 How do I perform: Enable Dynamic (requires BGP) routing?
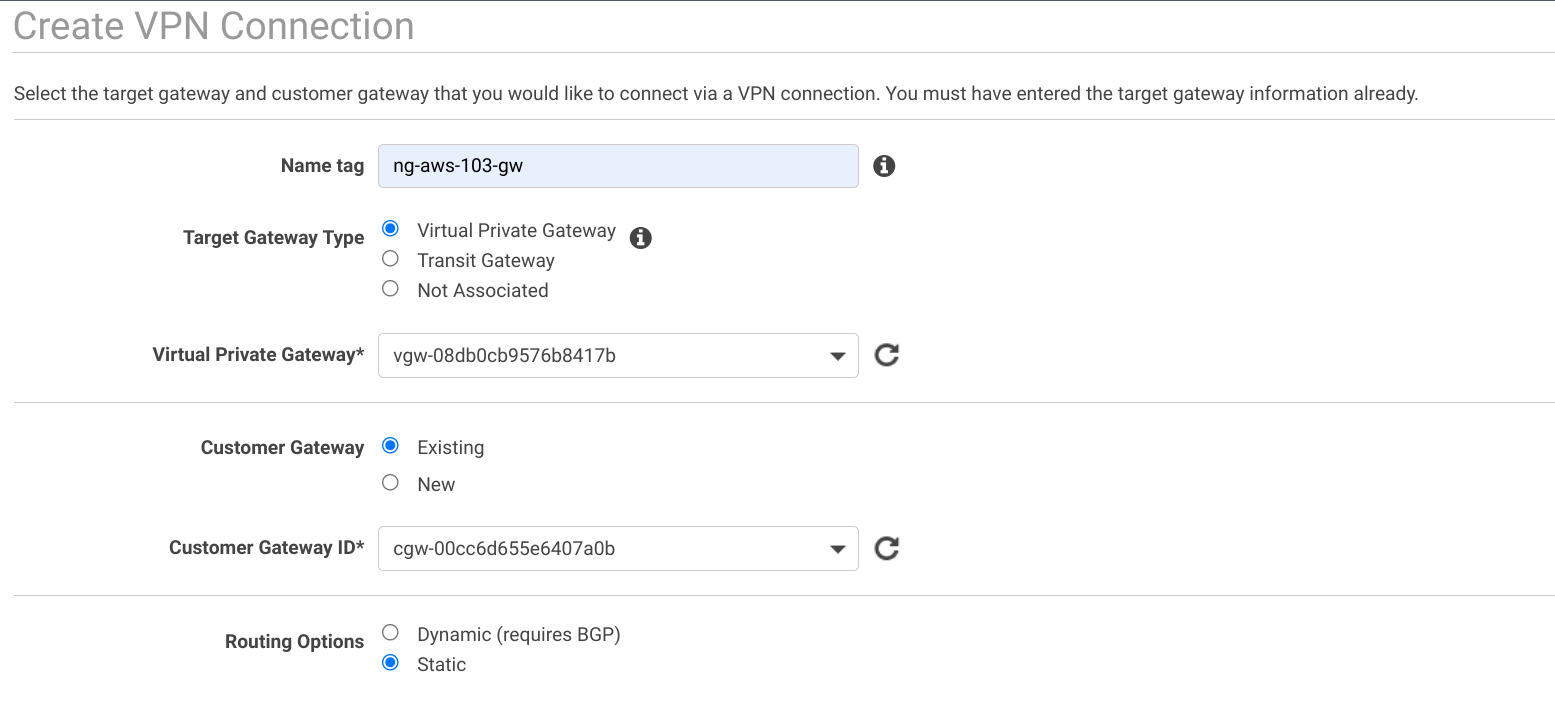[x=391, y=633]
